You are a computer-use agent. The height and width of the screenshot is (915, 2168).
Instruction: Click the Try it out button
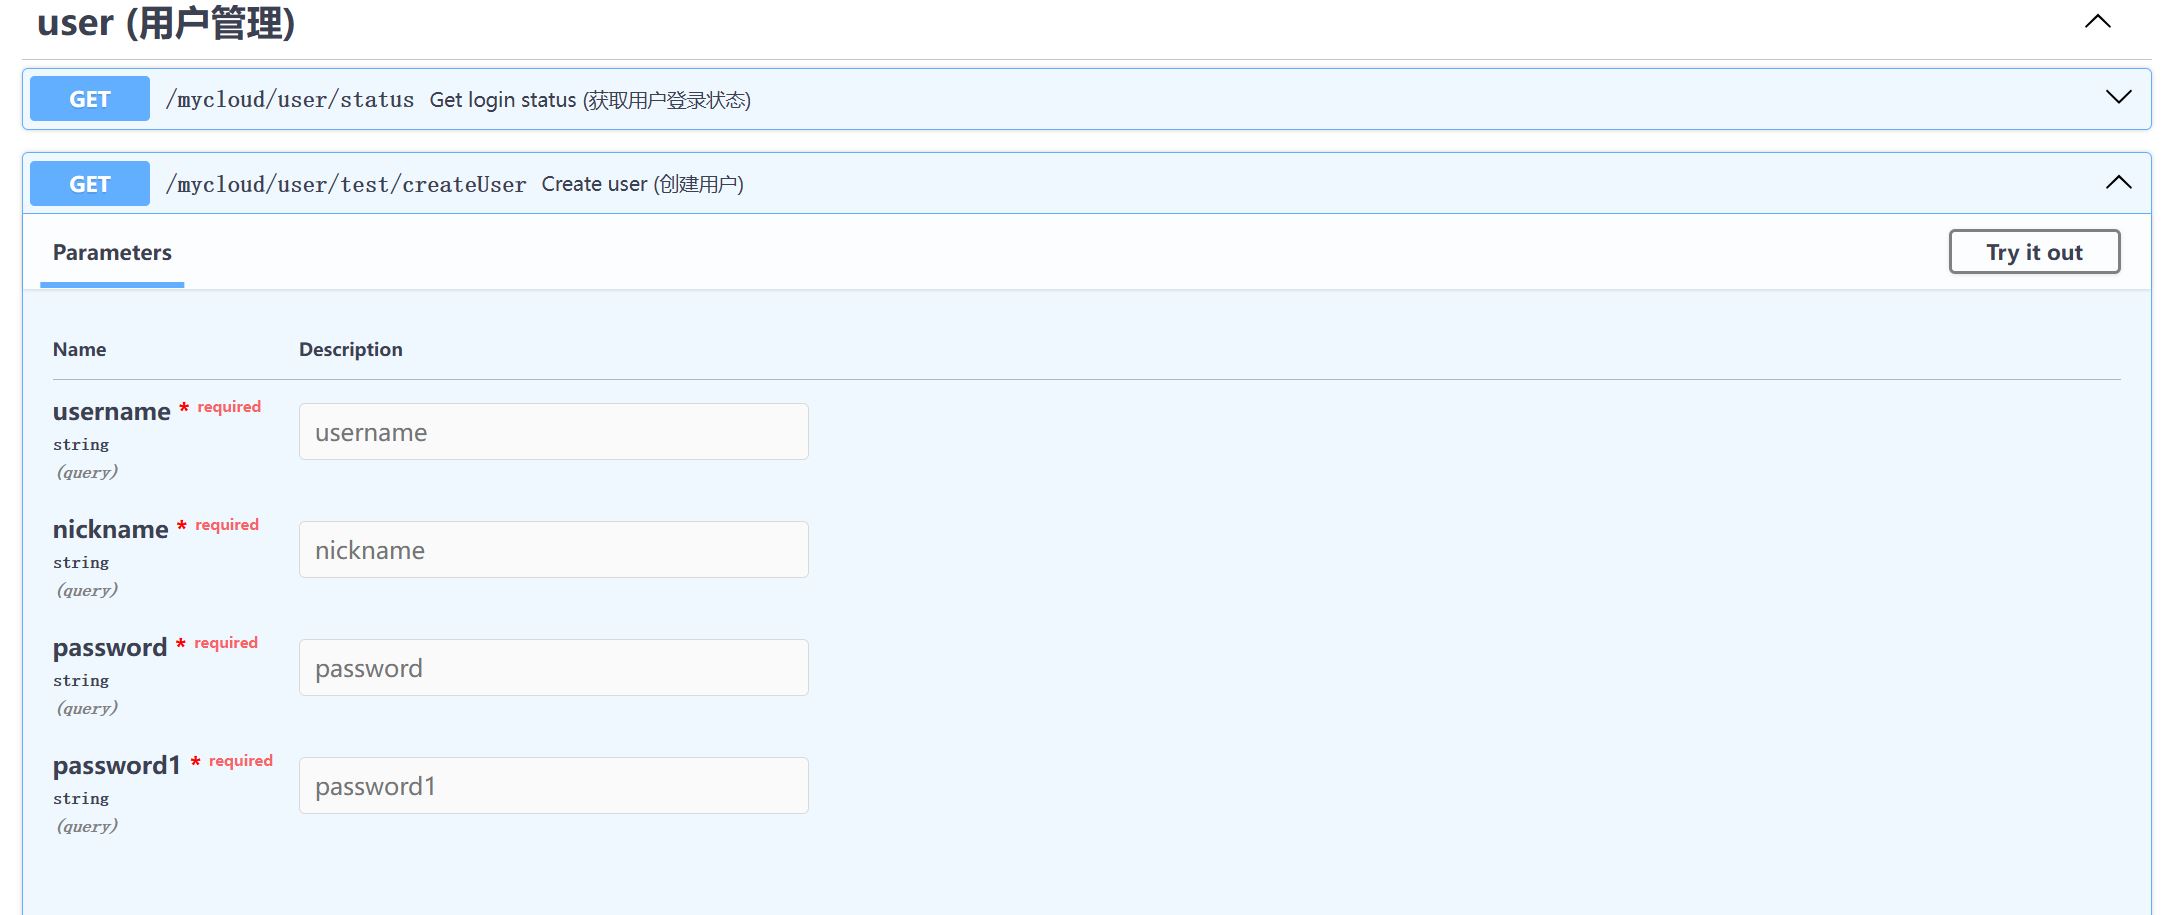2034,251
